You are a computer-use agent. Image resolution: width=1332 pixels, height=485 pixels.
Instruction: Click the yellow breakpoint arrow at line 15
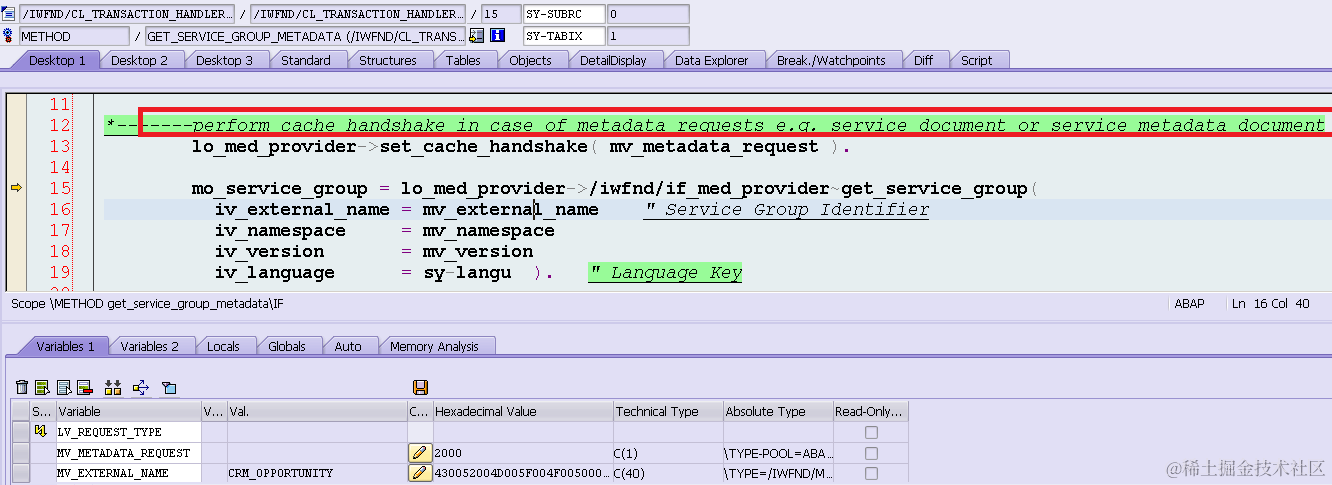tap(15, 188)
